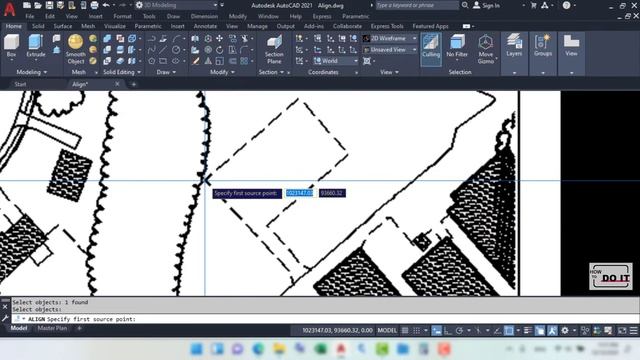Click the Circle tool in Draw panel
The width and height of the screenshot is (640, 360).
pos(176,50)
